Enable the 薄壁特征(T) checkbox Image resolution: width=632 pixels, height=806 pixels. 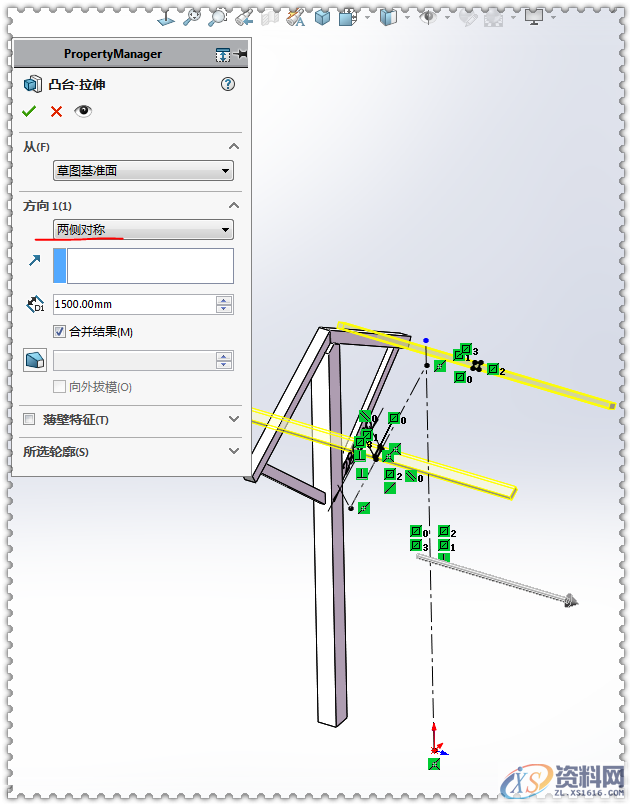[29, 419]
